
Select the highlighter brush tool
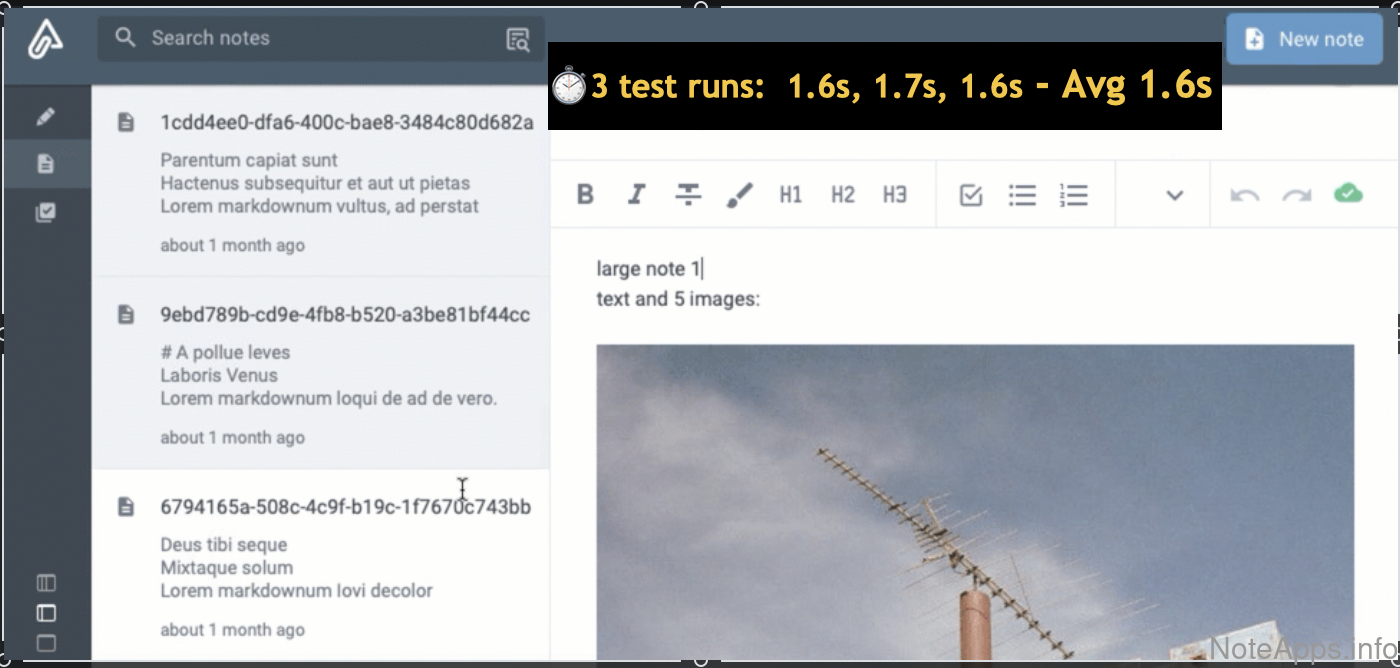pyautogui.click(x=739, y=195)
